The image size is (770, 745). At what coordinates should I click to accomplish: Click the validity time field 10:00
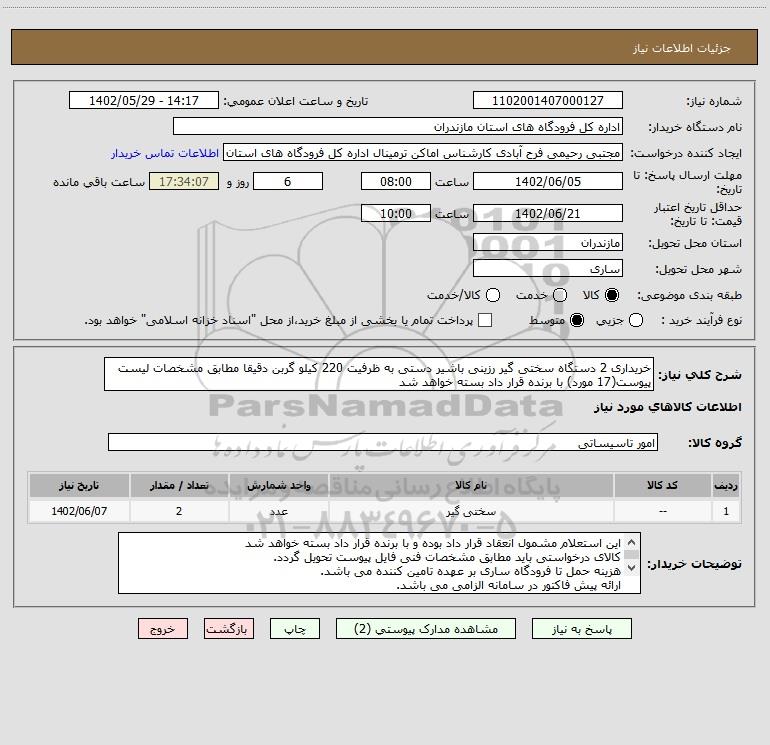(396, 213)
